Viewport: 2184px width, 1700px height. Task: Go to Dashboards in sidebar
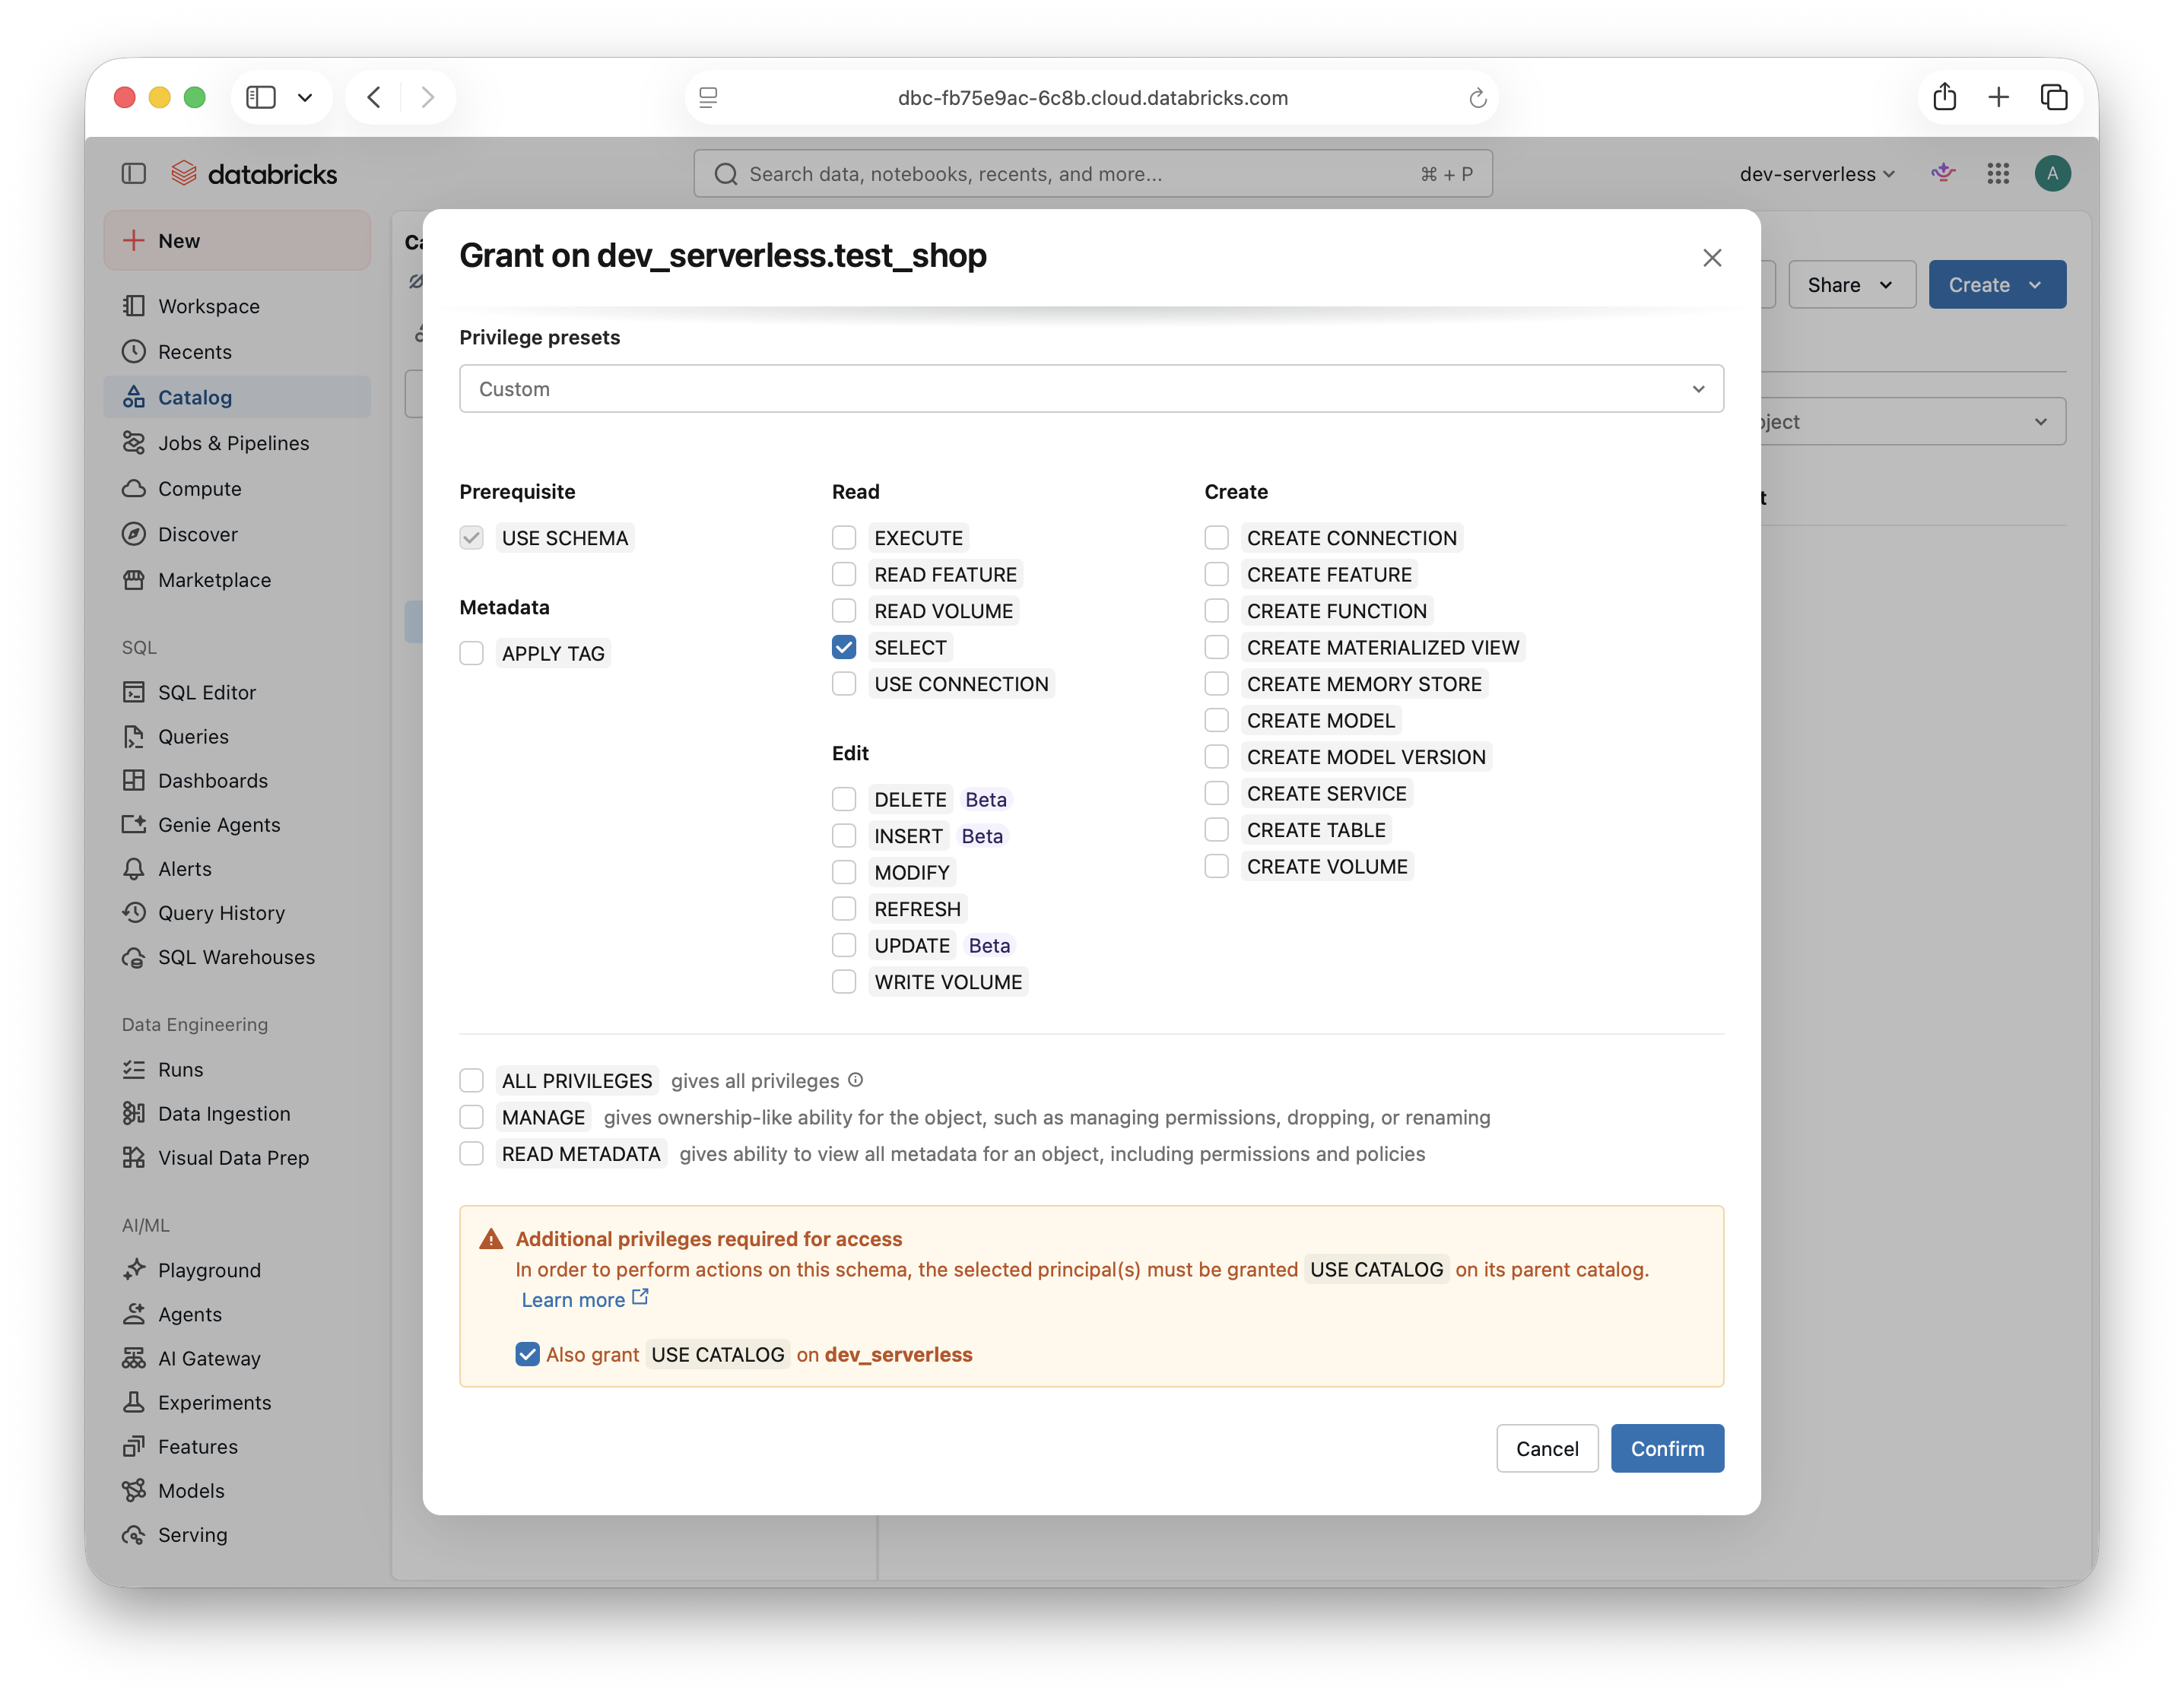pyautogui.click(x=237, y=781)
